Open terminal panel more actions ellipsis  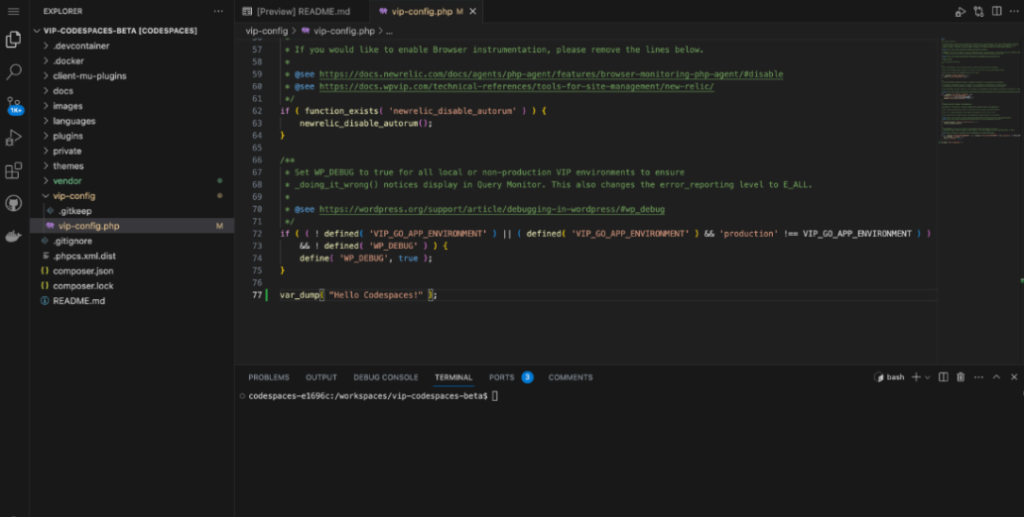[x=978, y=377]
